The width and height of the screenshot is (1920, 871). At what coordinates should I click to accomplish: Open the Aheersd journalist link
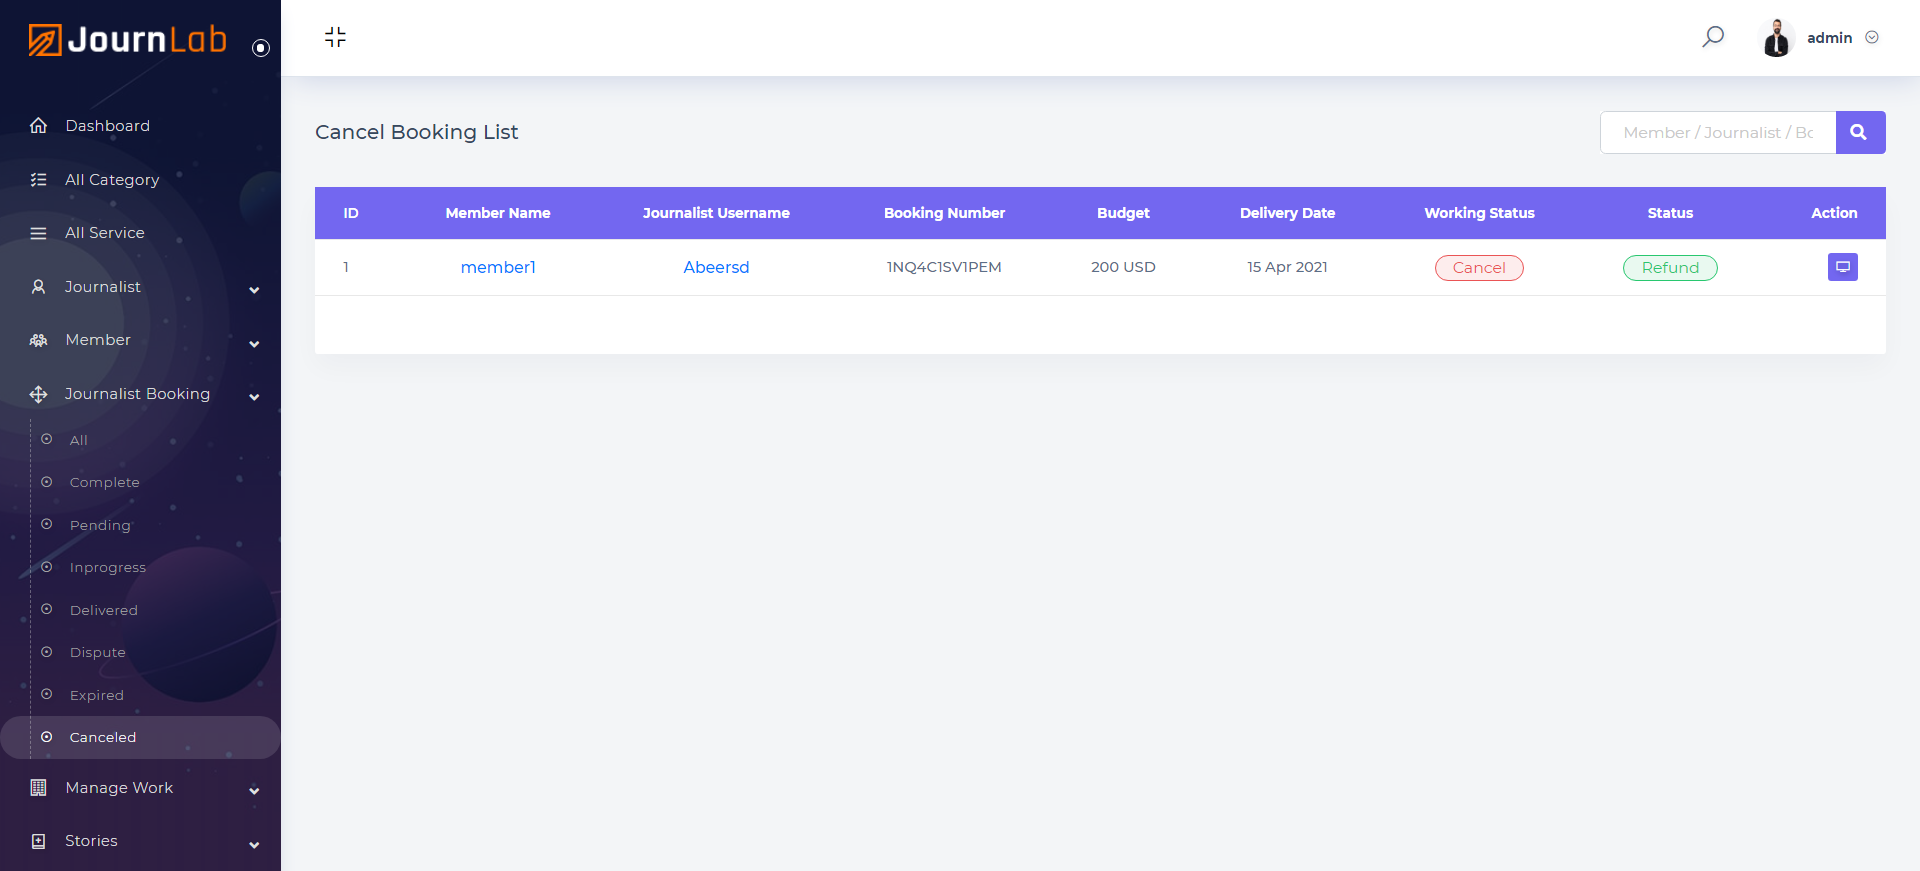coord(716,267)
